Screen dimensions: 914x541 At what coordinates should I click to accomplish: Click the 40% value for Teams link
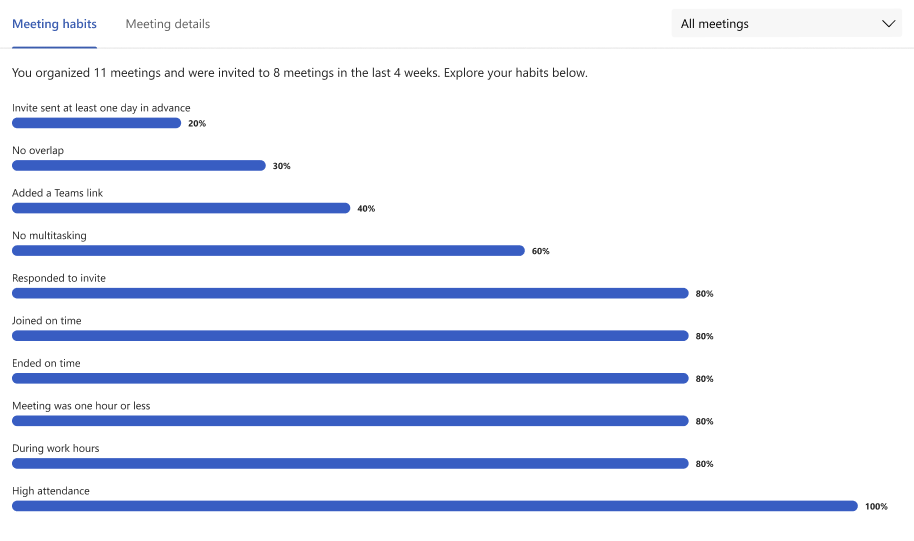pos(366,209)
